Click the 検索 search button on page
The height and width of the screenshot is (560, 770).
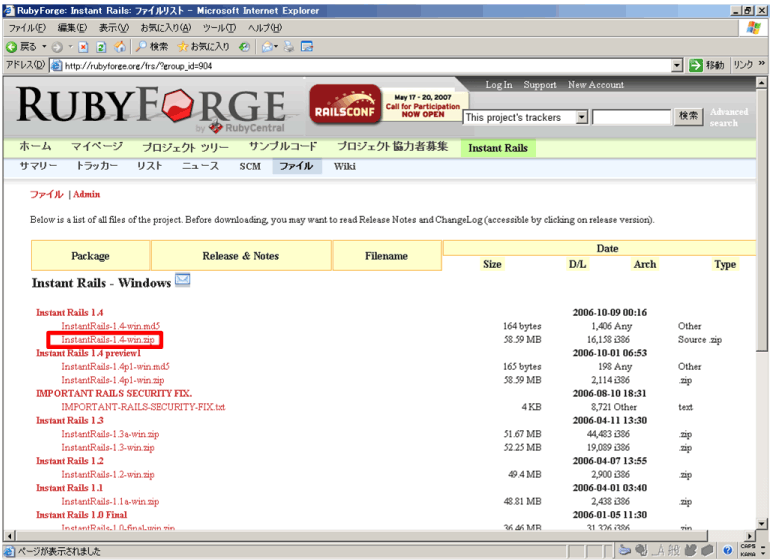(x=688, y=116)
